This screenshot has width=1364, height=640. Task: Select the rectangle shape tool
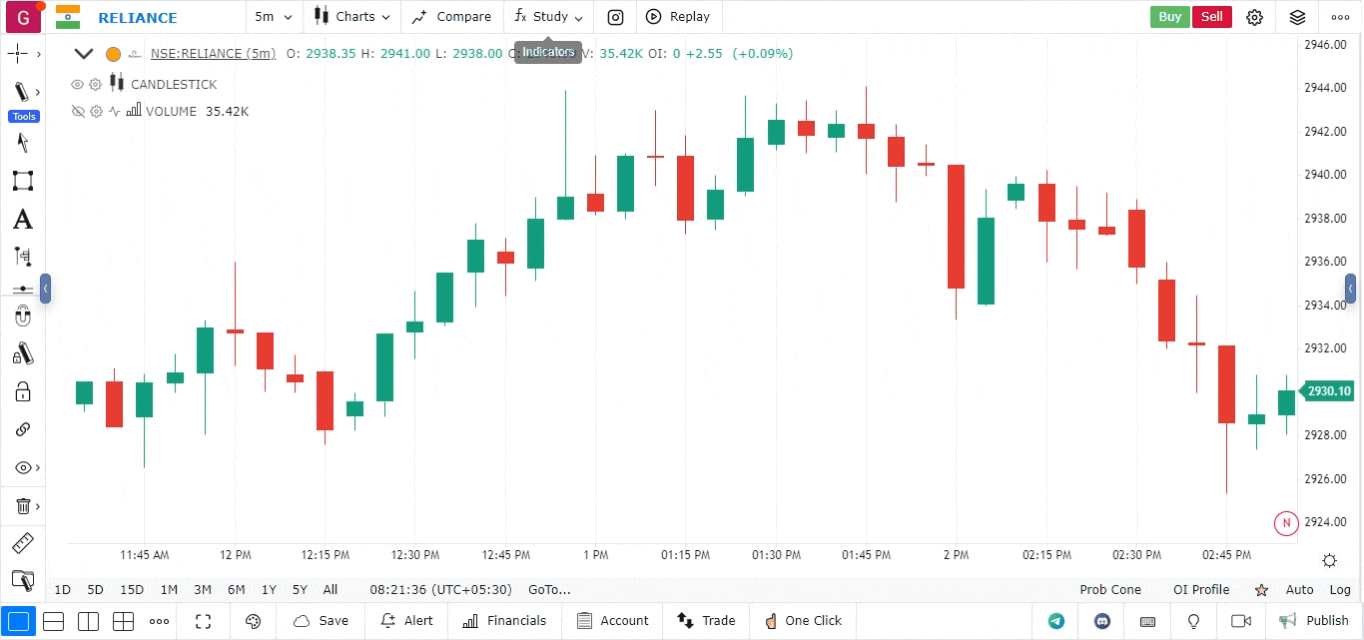tap(22, 181)
